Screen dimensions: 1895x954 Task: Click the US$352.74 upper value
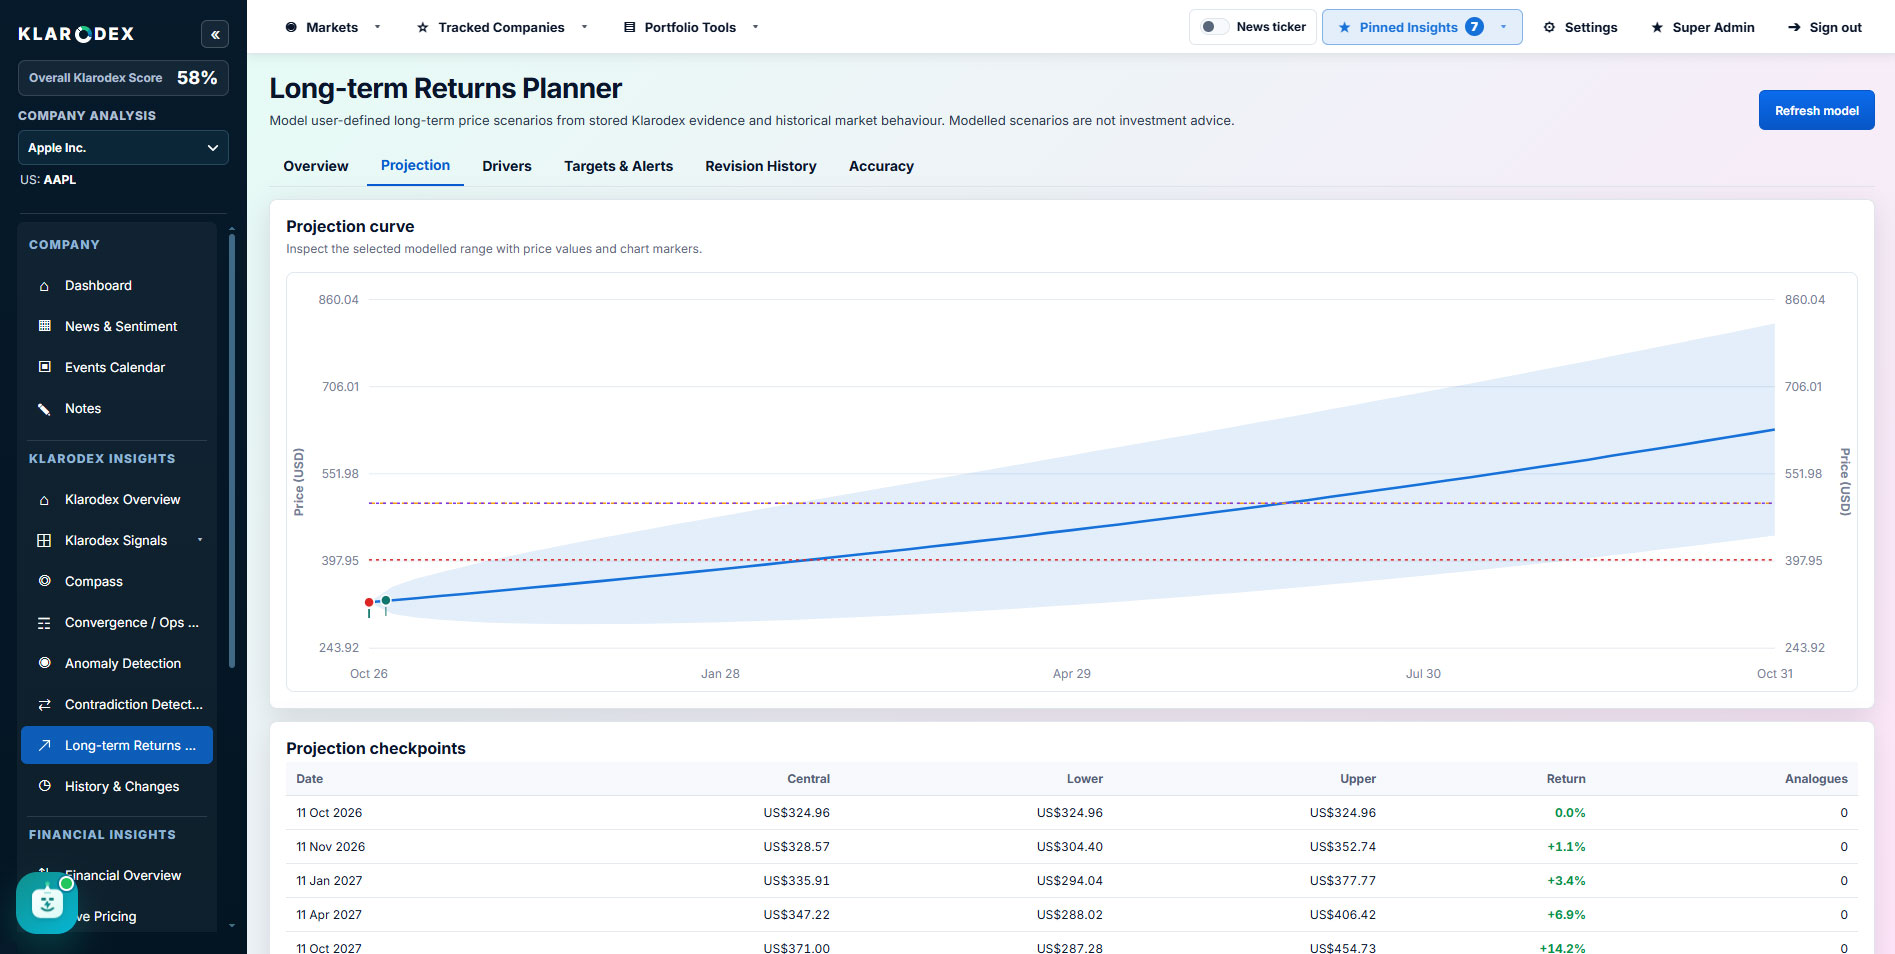(1342, 847)
